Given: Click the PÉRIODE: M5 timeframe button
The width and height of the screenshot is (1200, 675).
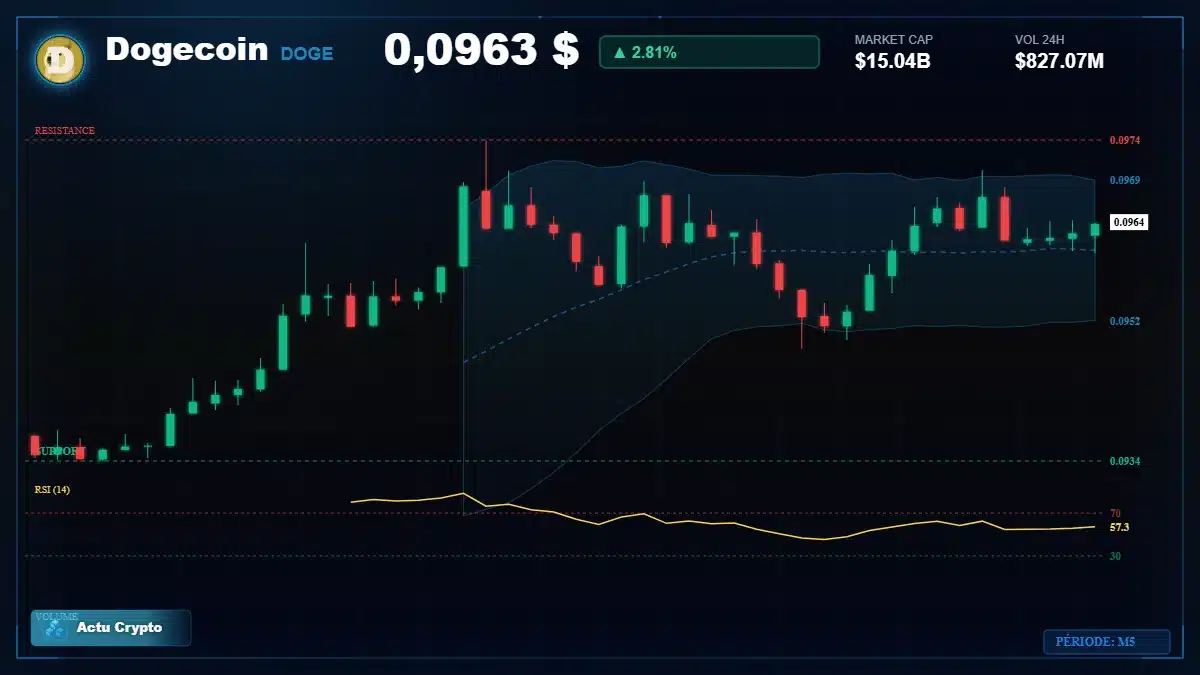Looking at the screenshot, I should click(x=1106, y=641).
